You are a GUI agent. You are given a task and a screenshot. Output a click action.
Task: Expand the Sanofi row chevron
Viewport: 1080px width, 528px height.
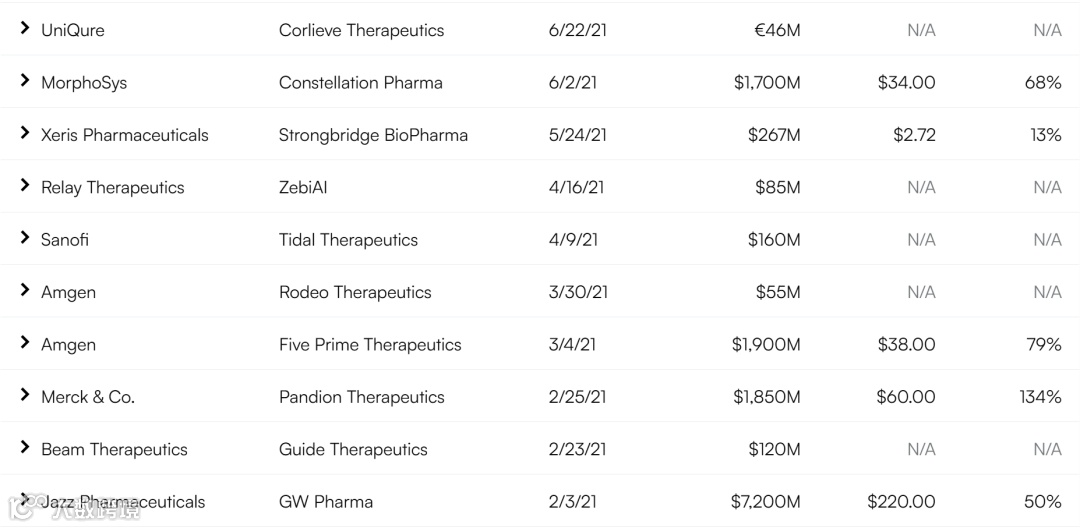point(25,238)
